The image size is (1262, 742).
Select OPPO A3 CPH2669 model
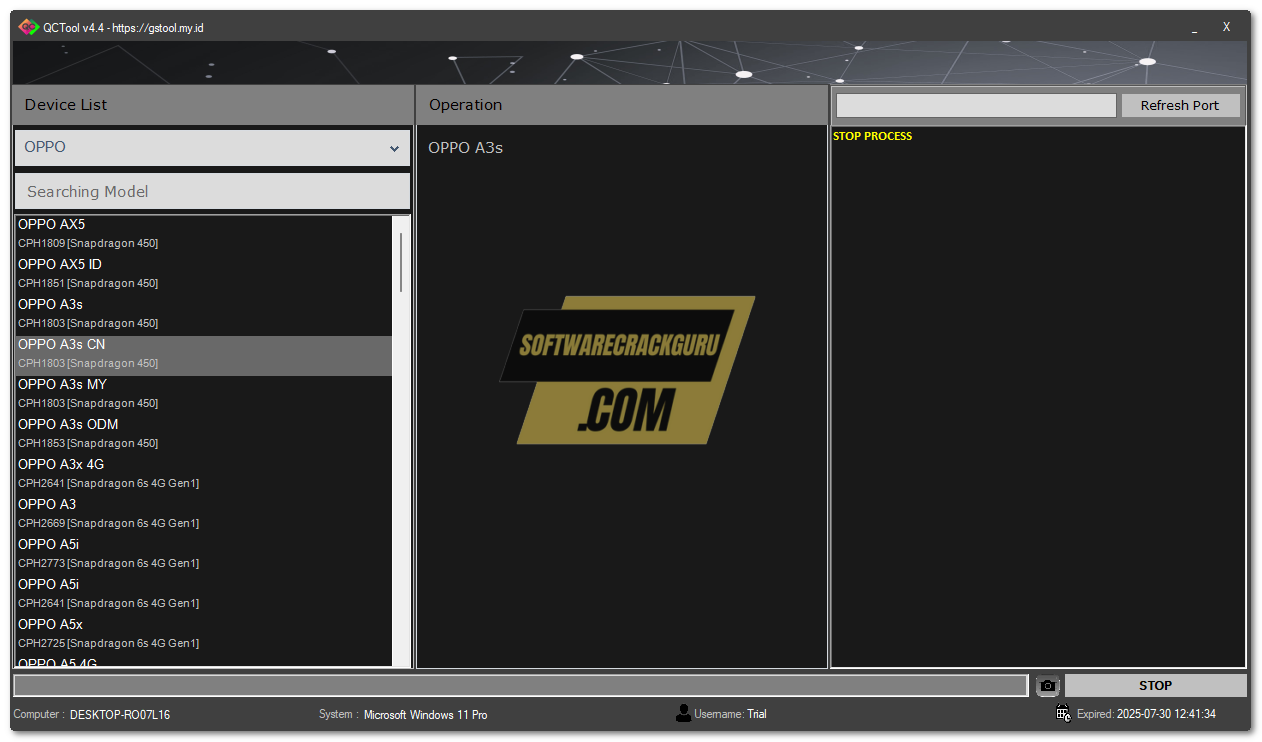[x=203, y=514]
